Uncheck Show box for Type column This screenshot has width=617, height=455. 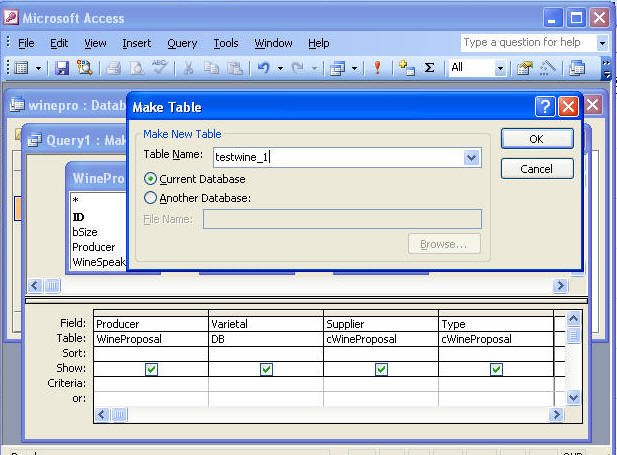[x=496, y=369]
